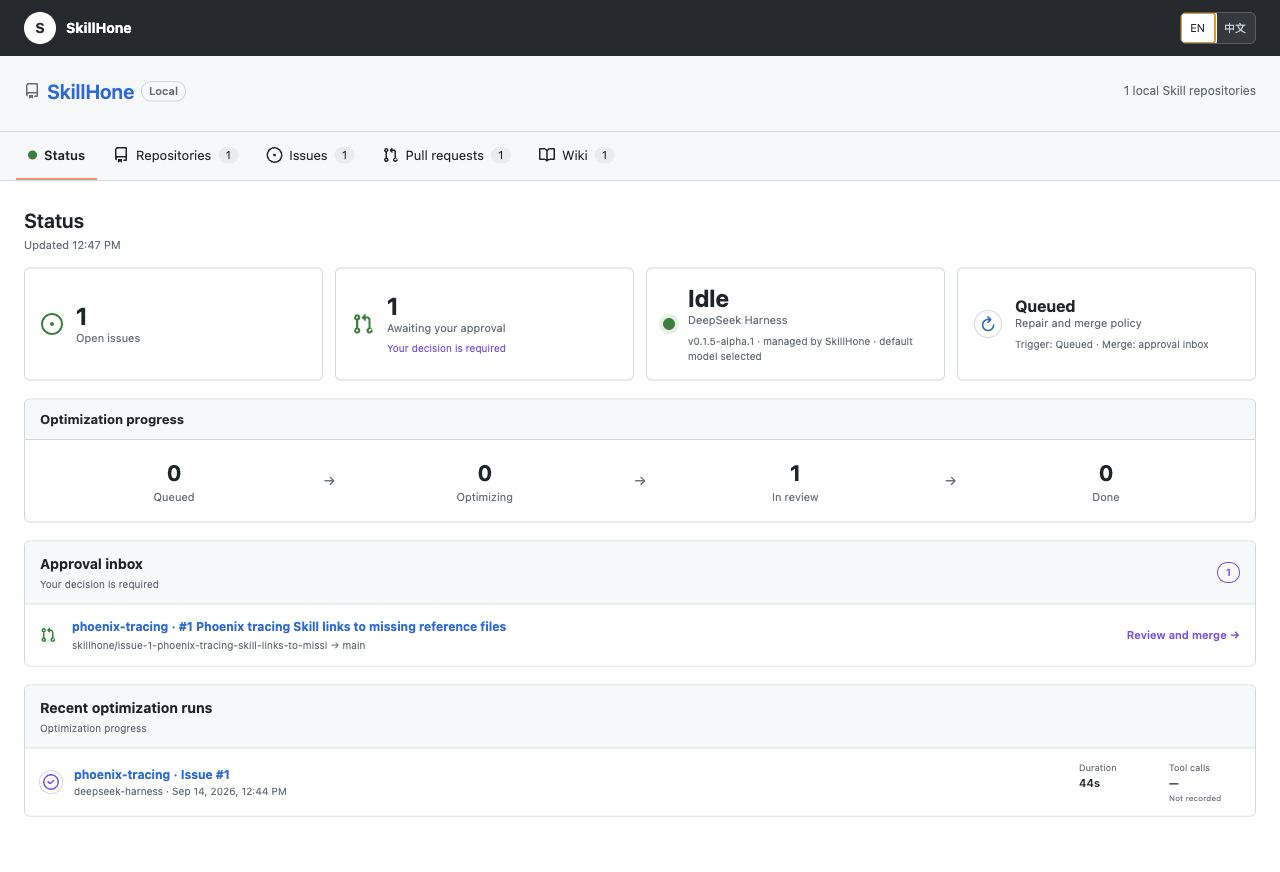Click the Open issues circle icon

52,324
